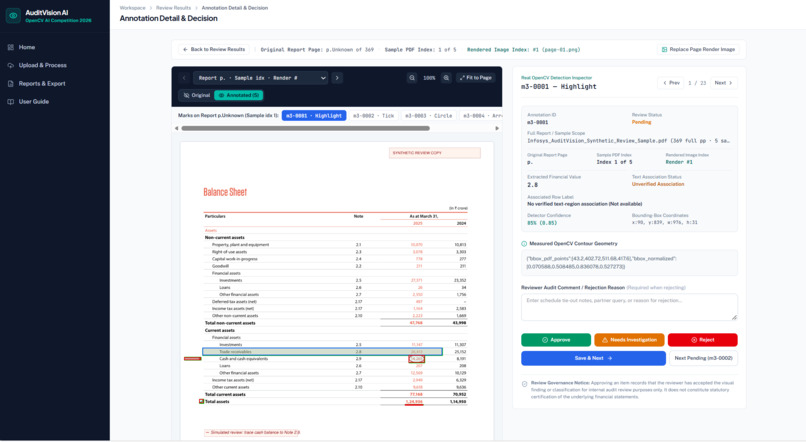Image resolution: width=806 pixels, height=442 pixels.
Task: Click Replace Page Render Image button
Action: point(698,49)
